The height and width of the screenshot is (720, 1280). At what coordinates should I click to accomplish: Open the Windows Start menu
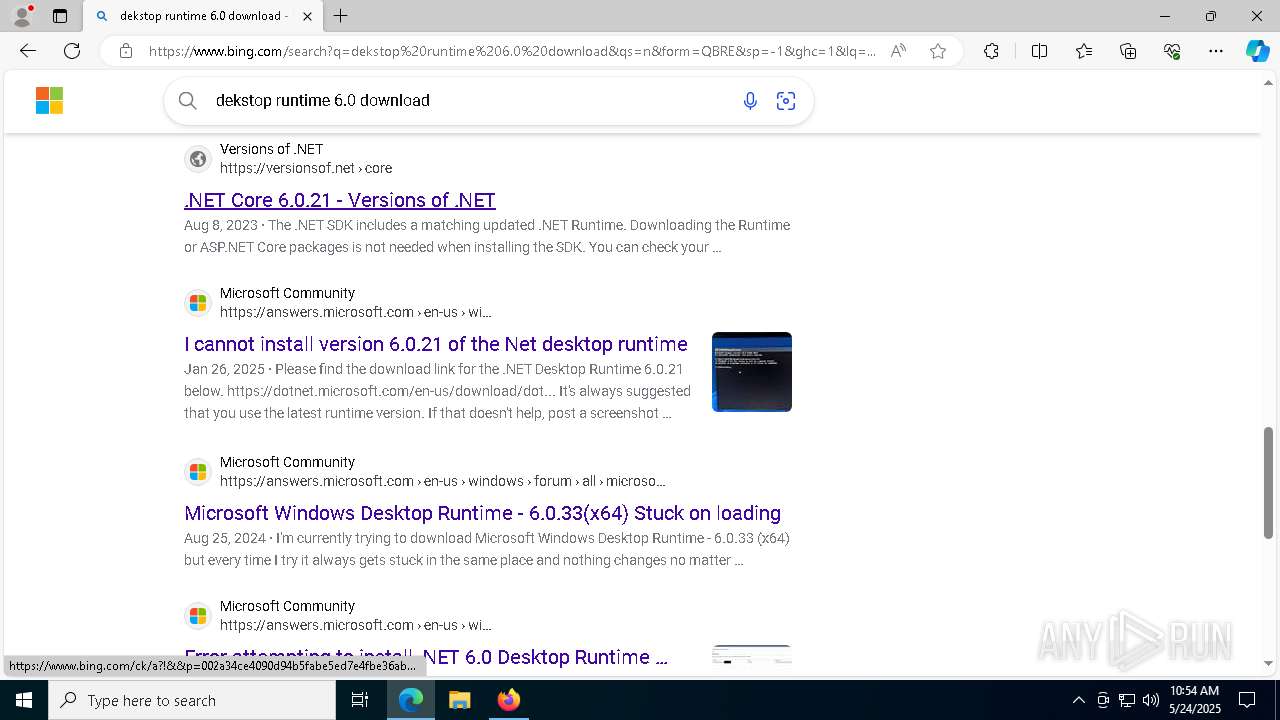tap(24, 700)
